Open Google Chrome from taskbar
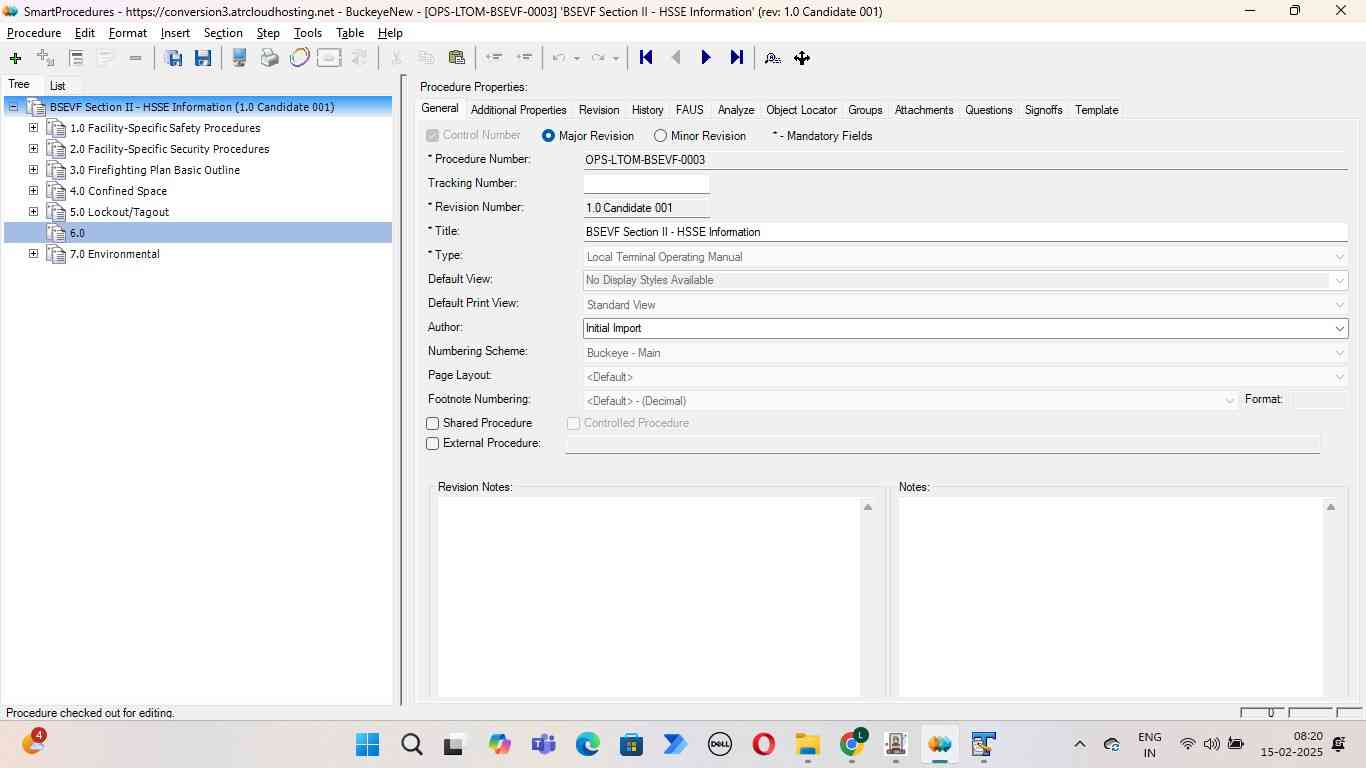 [852, 744]
